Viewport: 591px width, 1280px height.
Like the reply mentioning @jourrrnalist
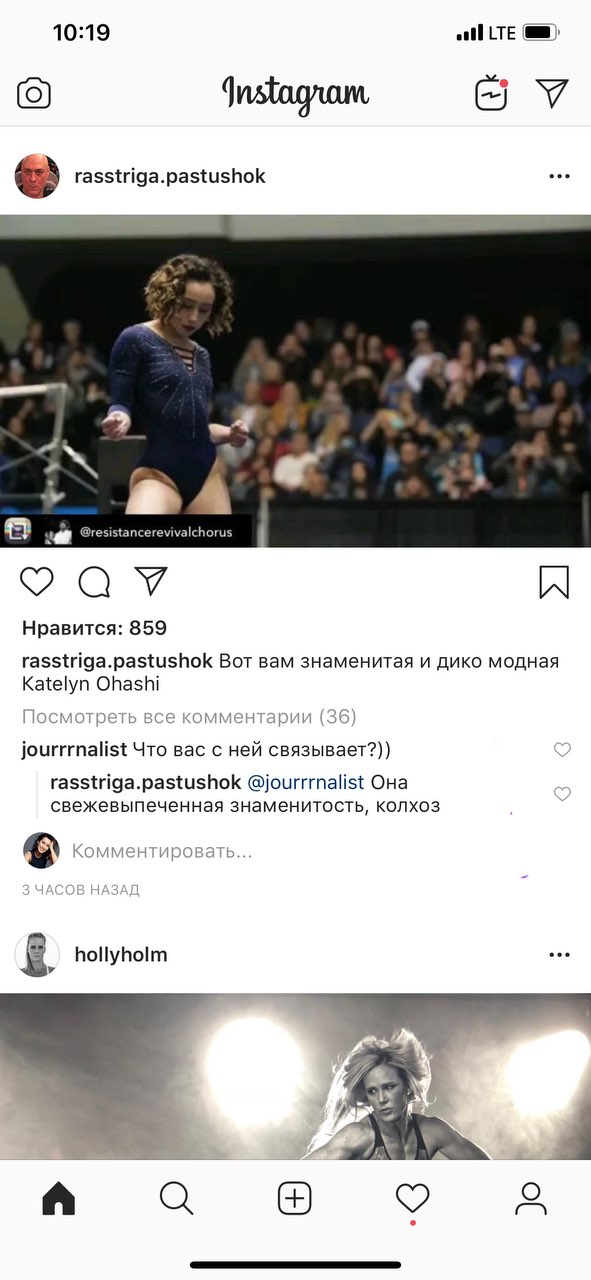(x=562, y=794)
